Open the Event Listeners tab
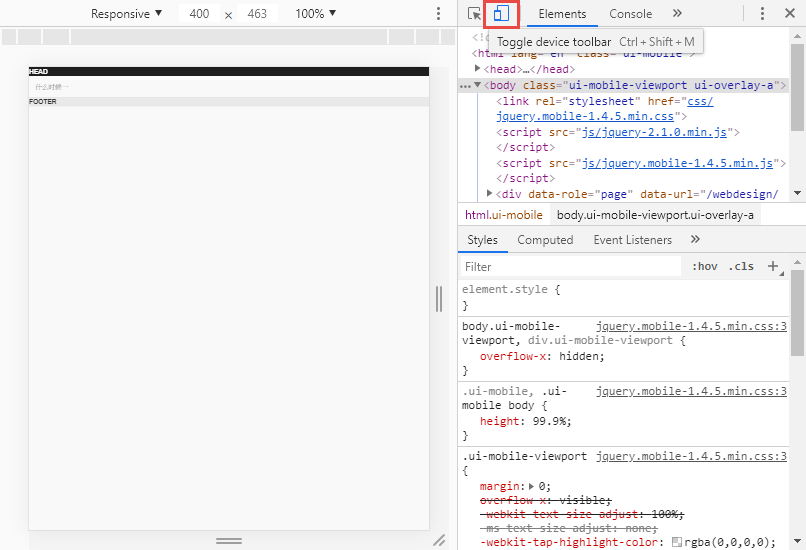806x550 pixels. 632,240
